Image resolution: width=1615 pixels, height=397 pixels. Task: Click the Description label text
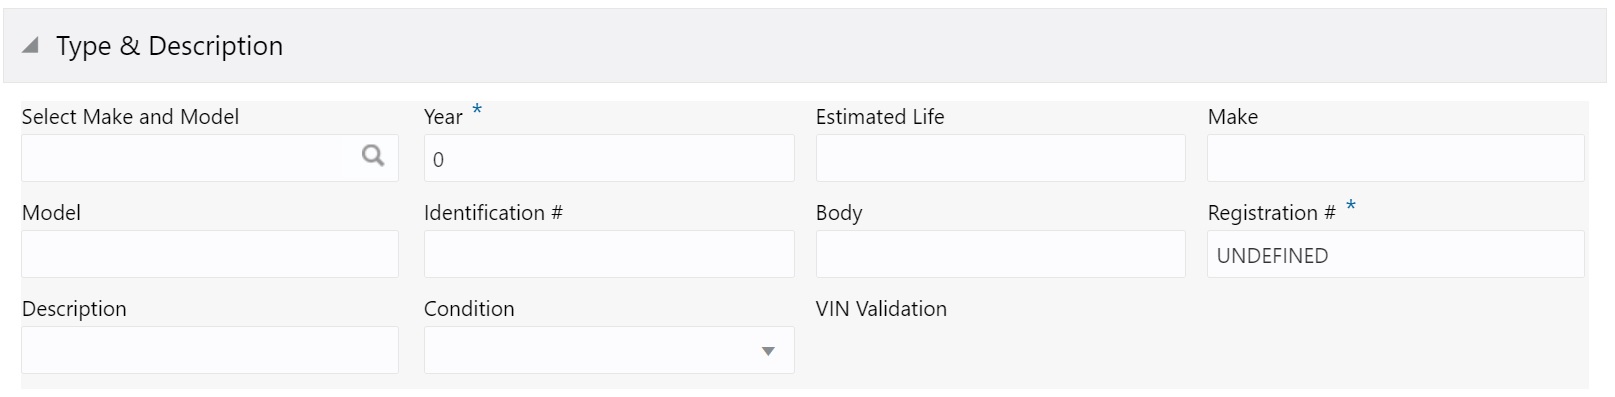[74, 309]
